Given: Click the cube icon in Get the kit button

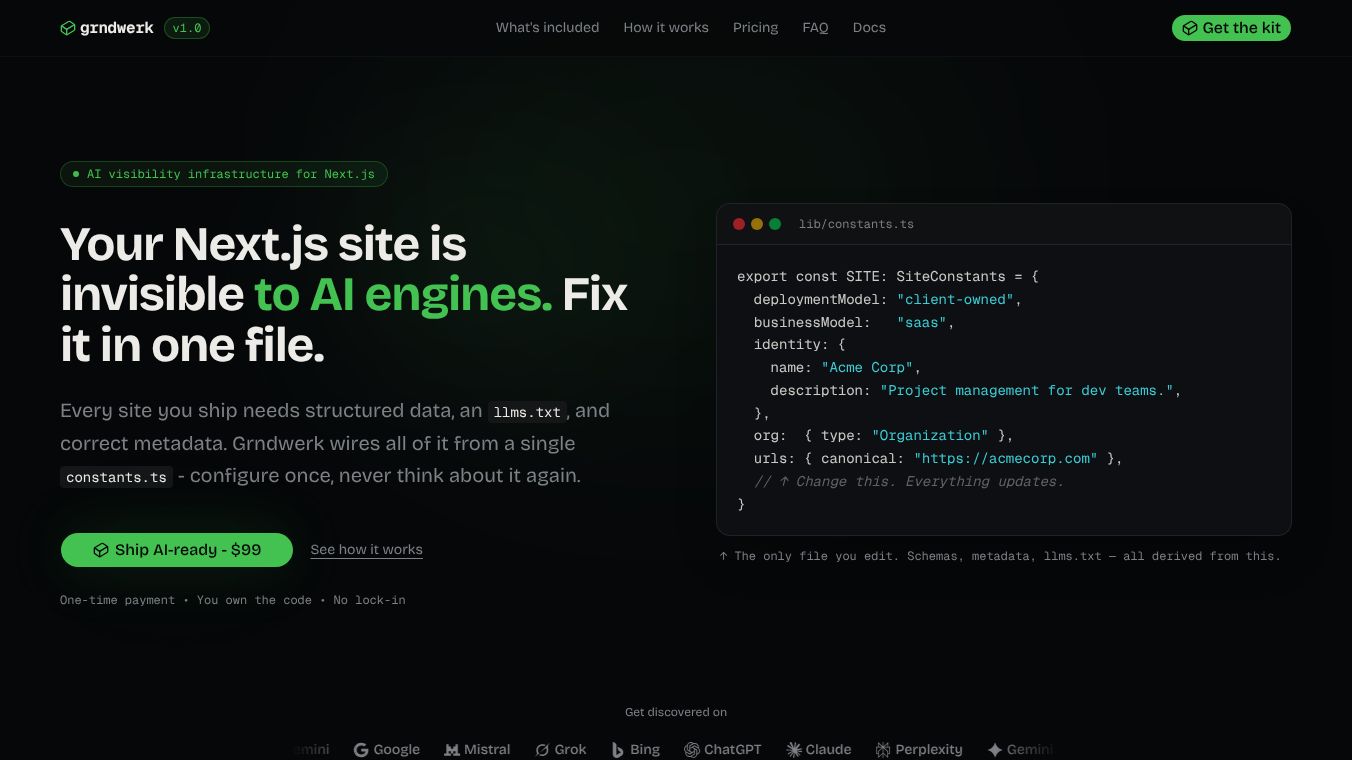Looking at the screenshot, I should 1190,28.
